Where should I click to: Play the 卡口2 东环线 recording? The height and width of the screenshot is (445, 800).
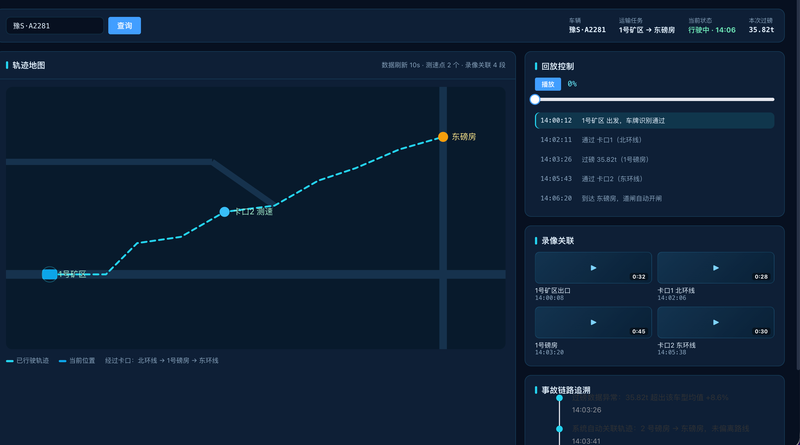coord(716,323)
